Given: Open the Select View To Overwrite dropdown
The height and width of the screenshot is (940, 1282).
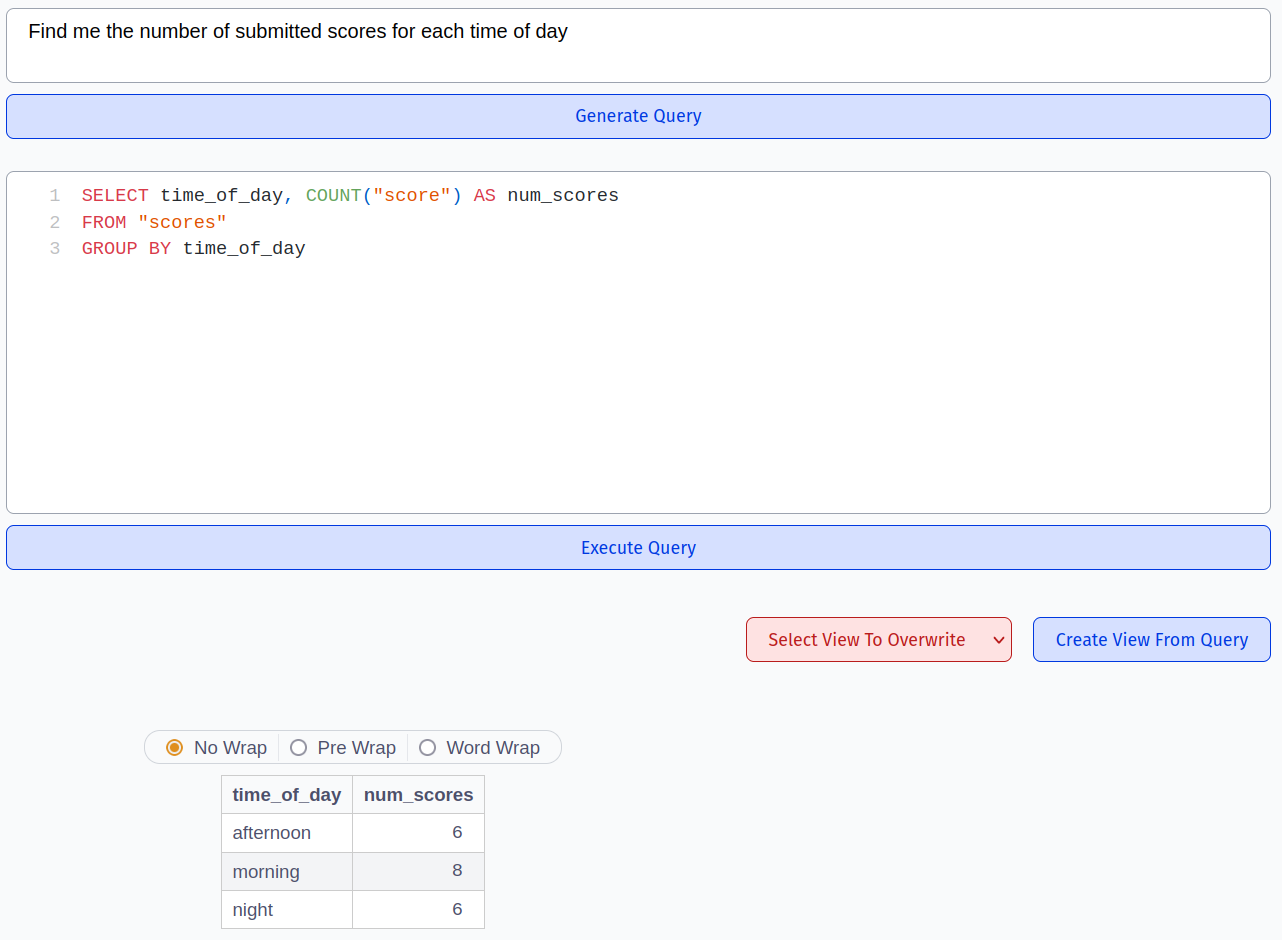Looking at the screenshot, I should coord(878,640).
